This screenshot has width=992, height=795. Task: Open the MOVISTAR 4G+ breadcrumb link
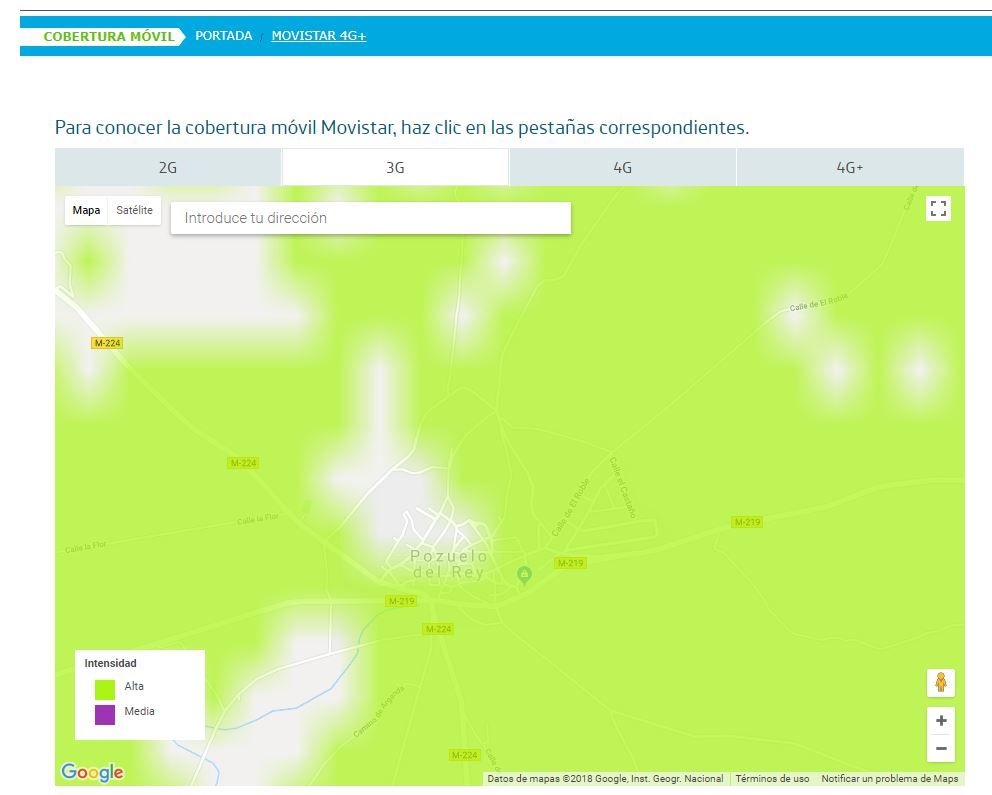[319, 36]
